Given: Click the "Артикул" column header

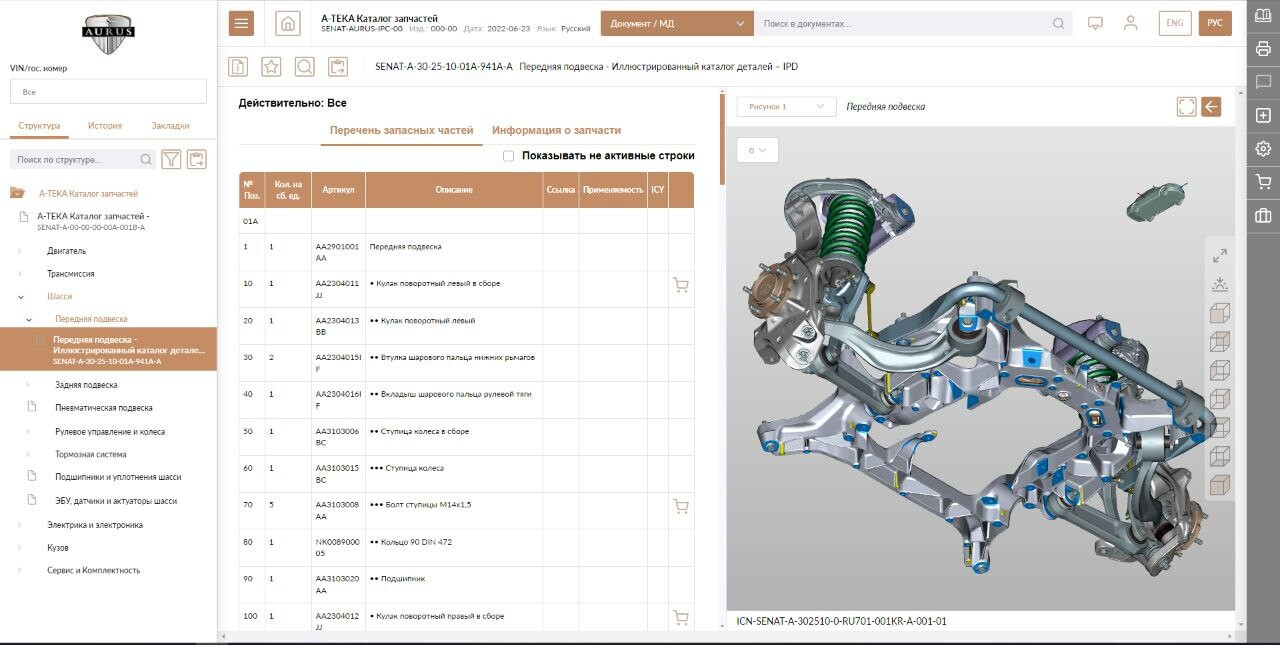Looking at the screenshot, I should [338, 190].
